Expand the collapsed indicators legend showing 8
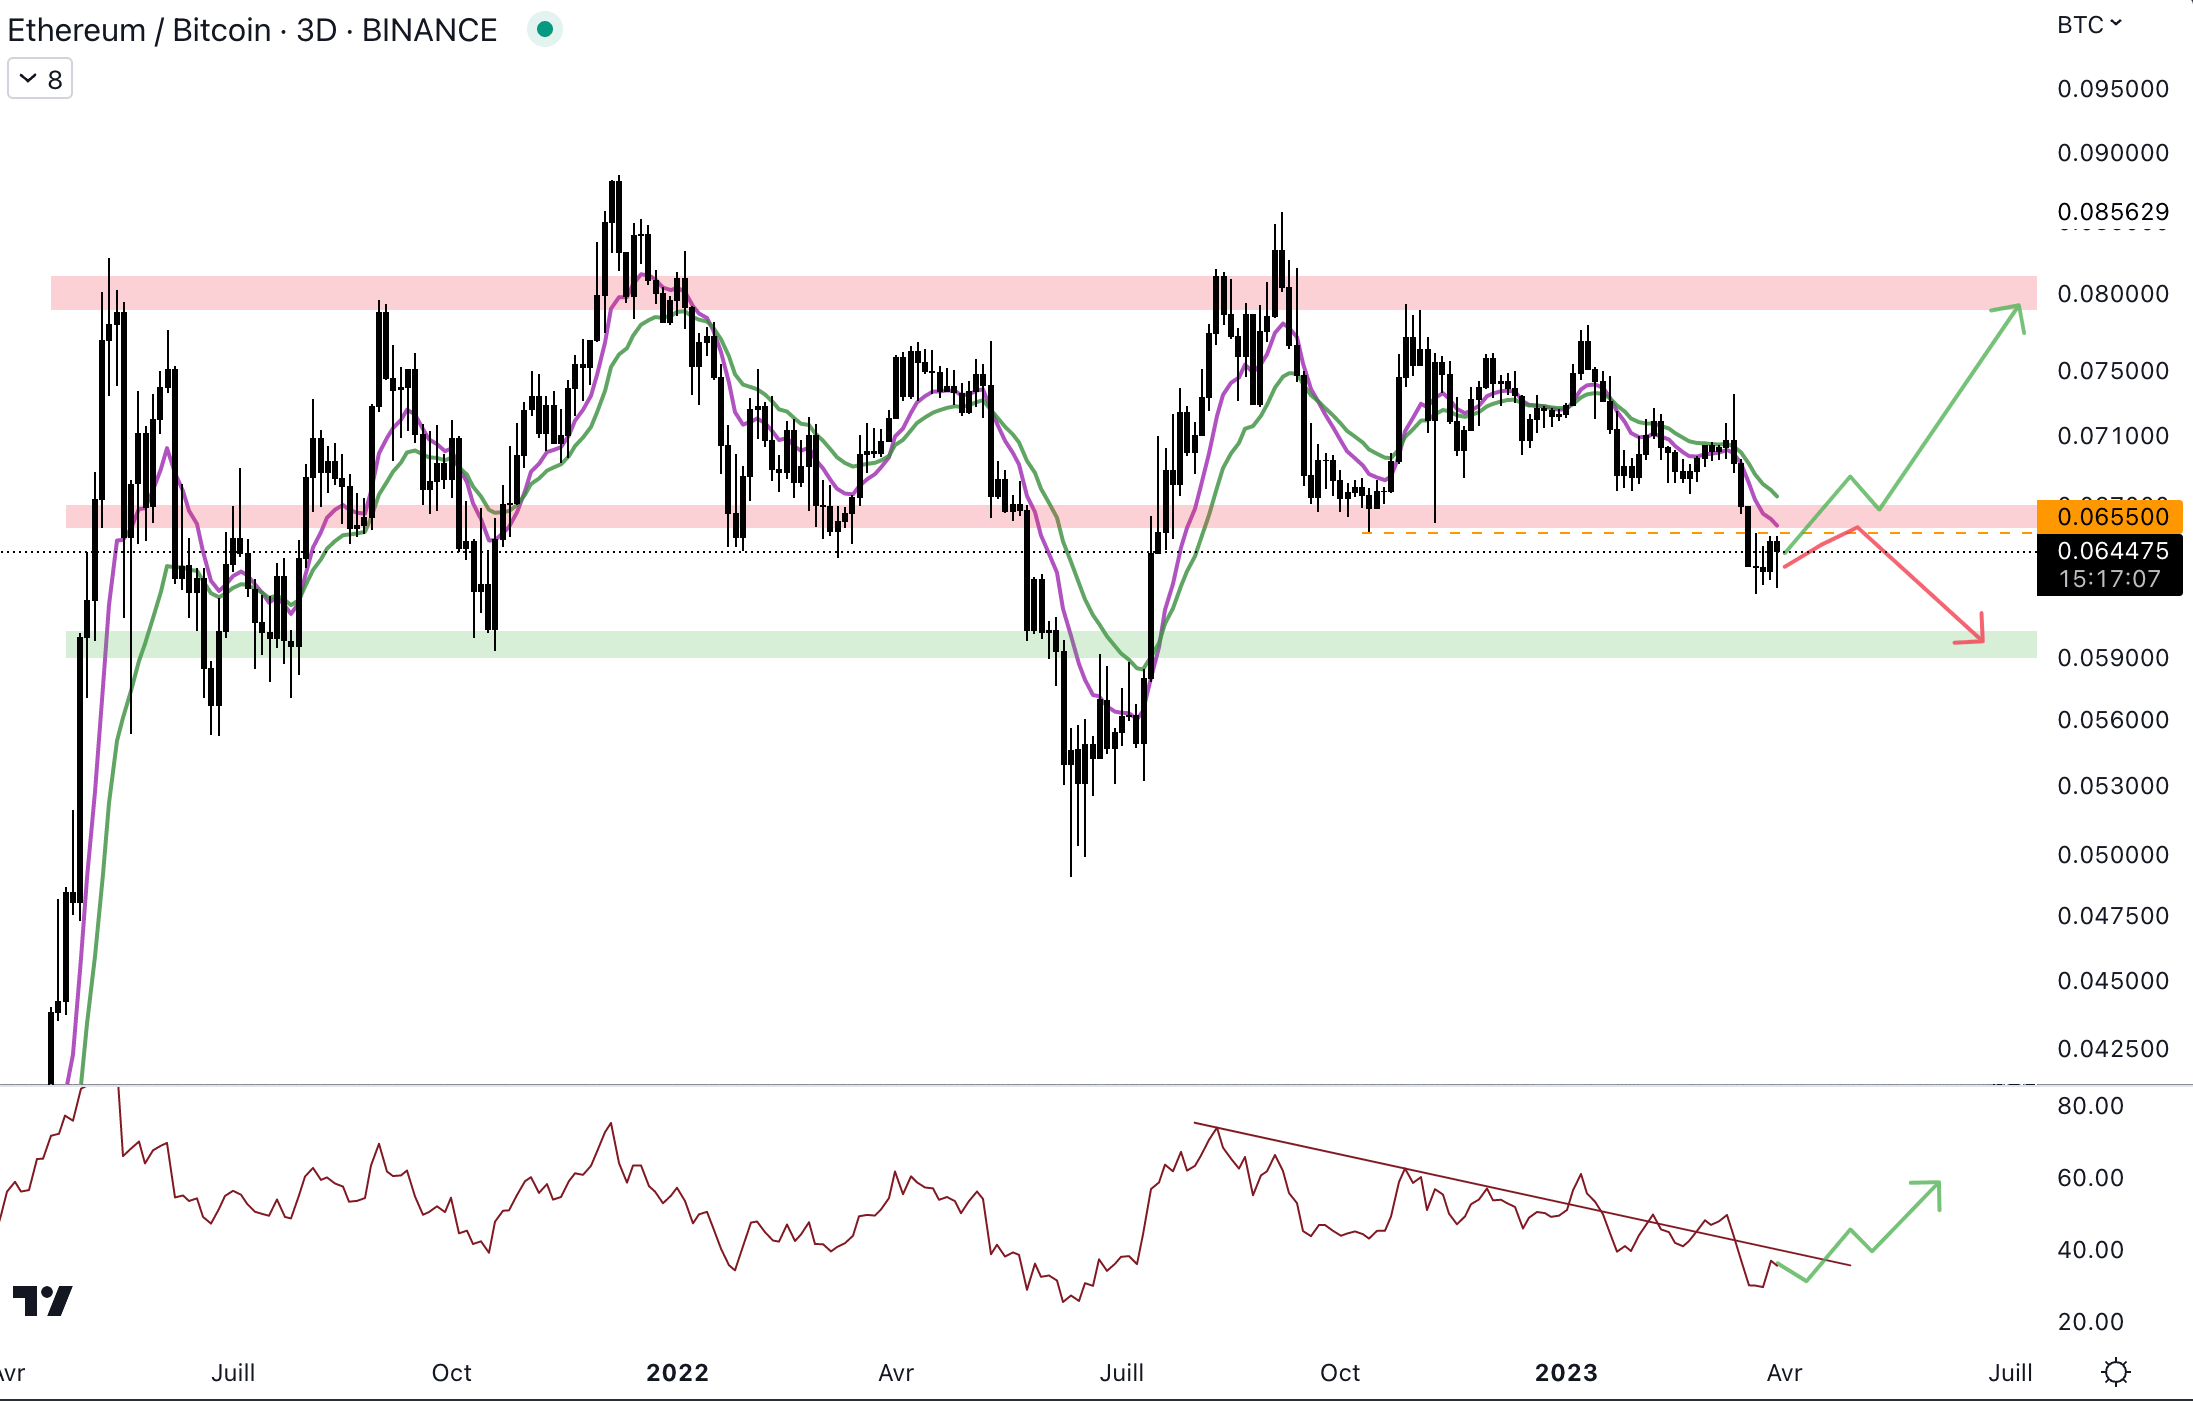This screenshot has width=2193, height=1401. coord(40,79)
